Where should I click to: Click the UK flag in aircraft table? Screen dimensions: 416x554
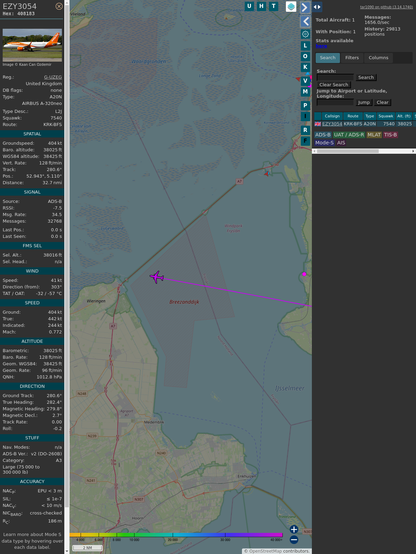coord(318,124)
